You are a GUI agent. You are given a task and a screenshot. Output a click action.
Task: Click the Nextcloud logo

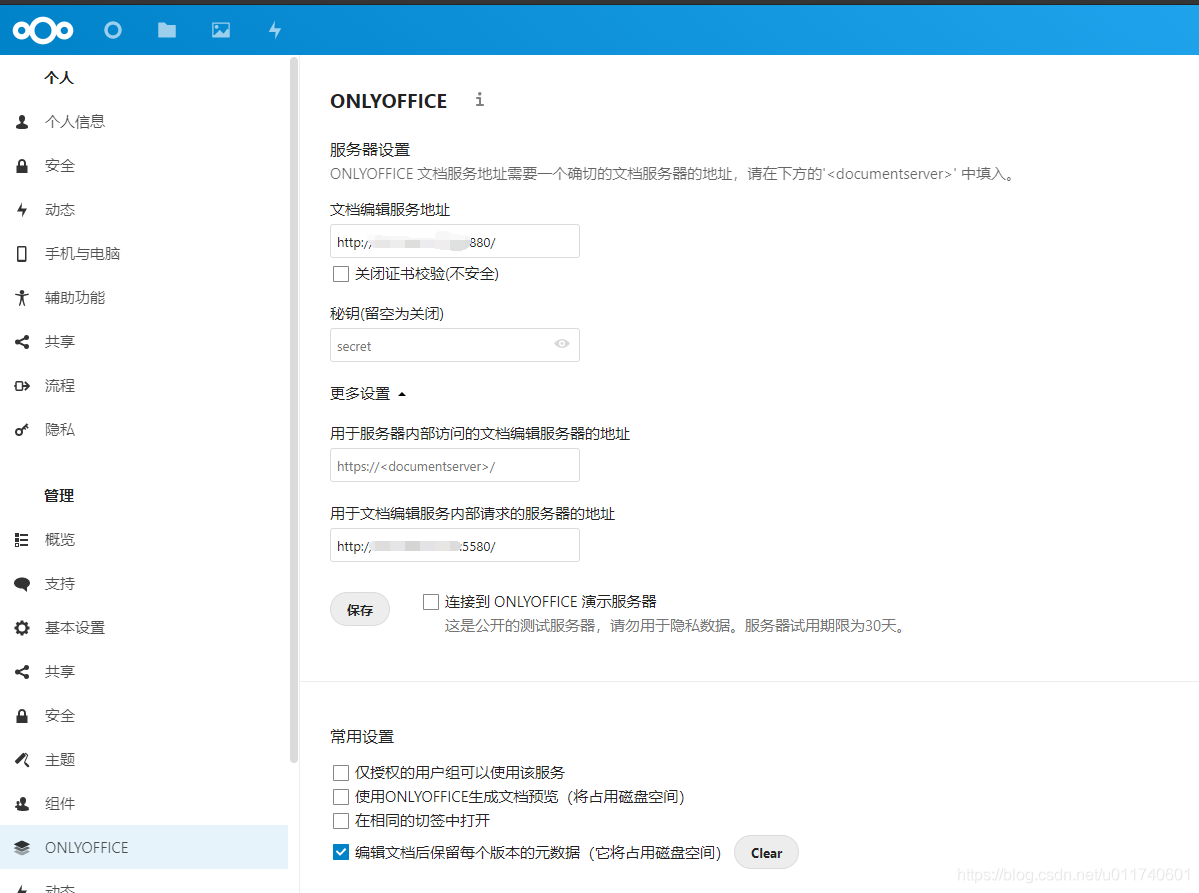(43, 30)
